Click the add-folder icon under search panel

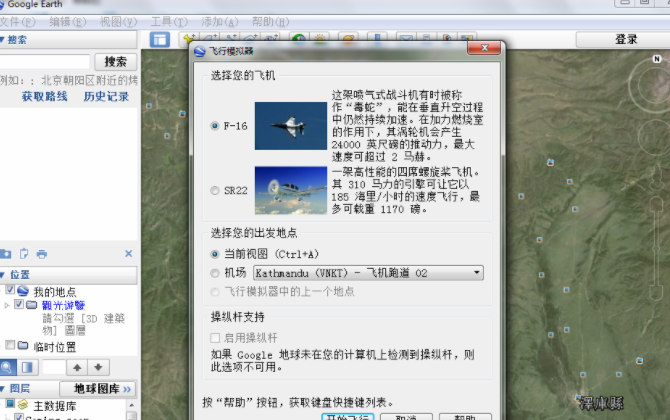click(x=6, y=254)
